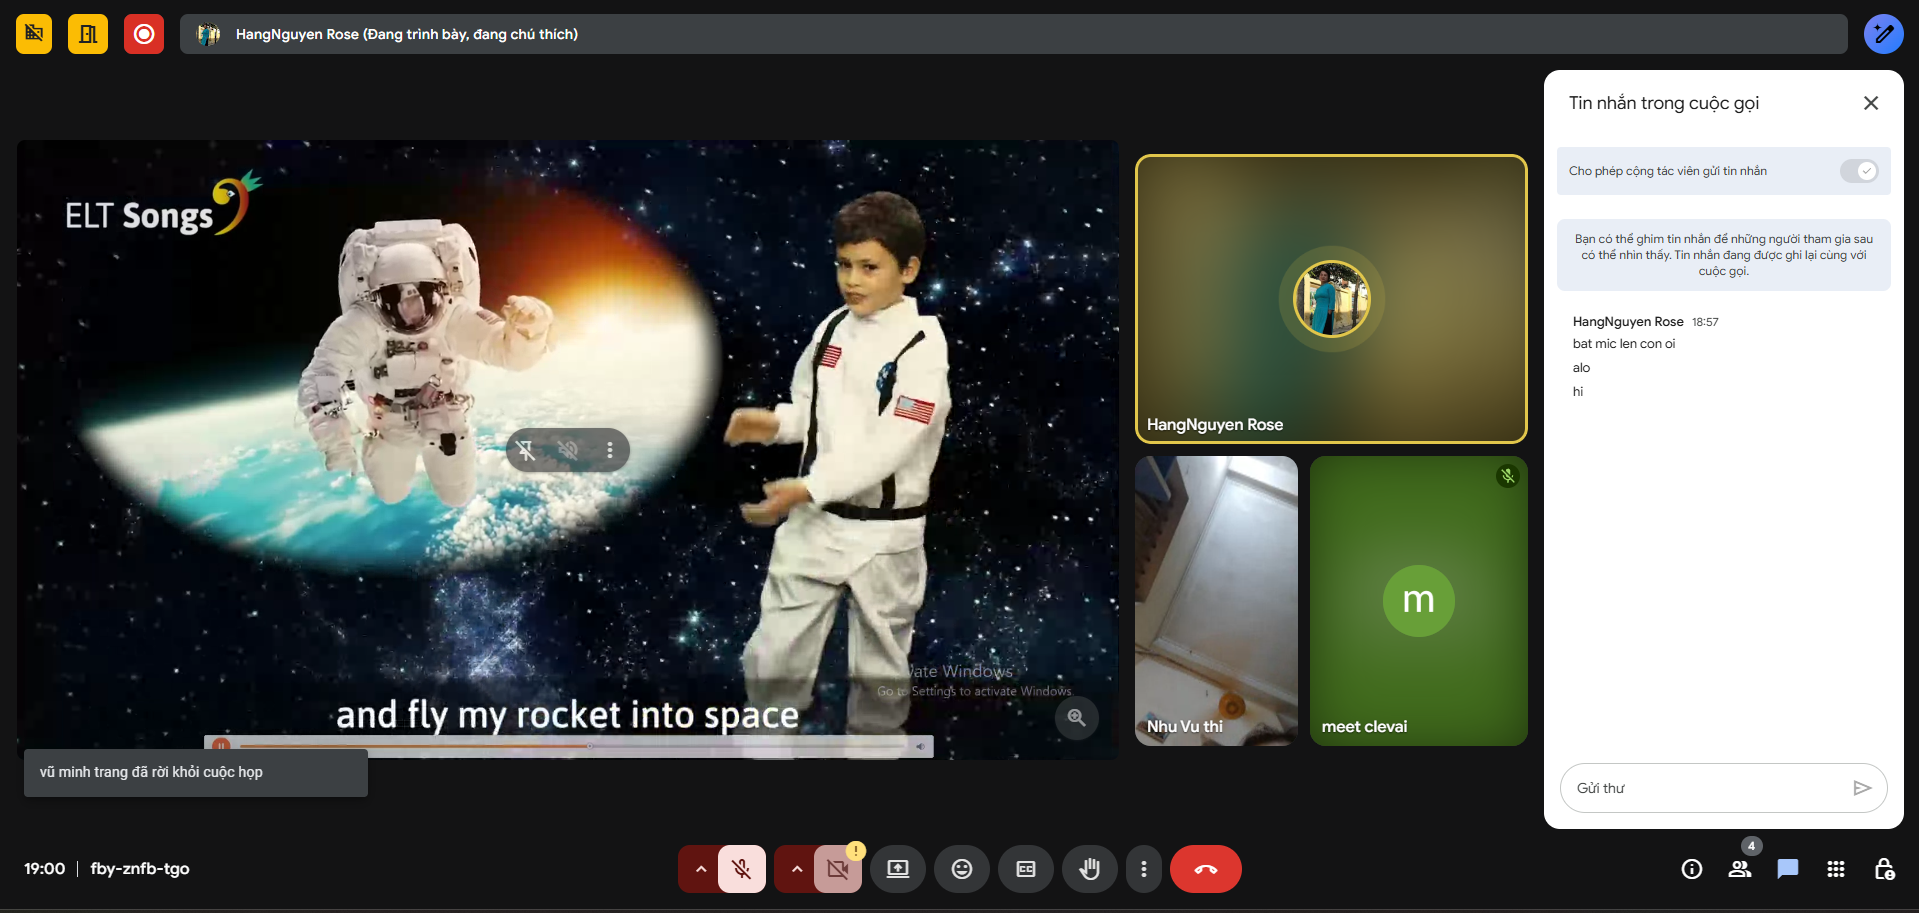Viewport: 1919px width, 913px height.
Task: Unpin the shared presentation
Action: 526,450
